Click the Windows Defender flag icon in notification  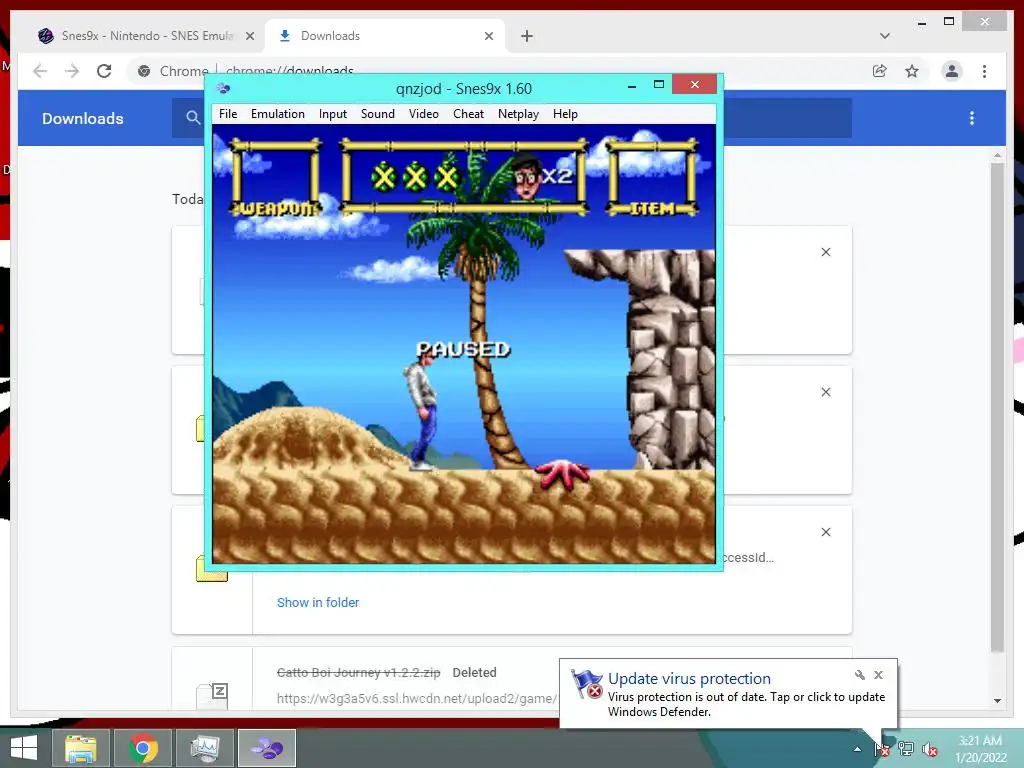[586, 684]
